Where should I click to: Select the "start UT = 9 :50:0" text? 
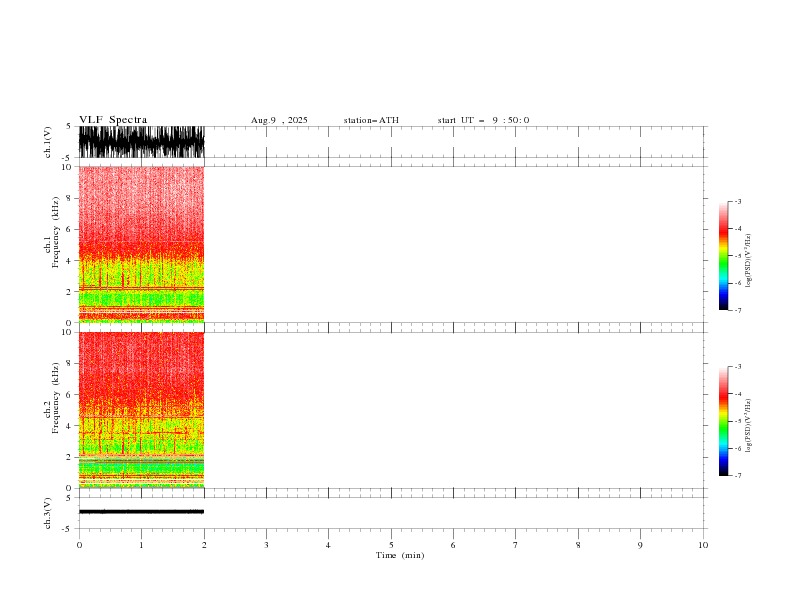click(483, 120)
